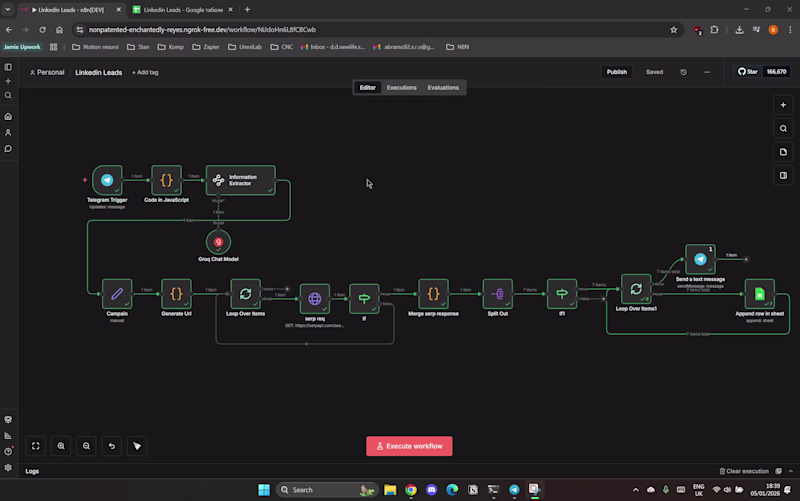Select the Campain edit node

tap(117, 294)
